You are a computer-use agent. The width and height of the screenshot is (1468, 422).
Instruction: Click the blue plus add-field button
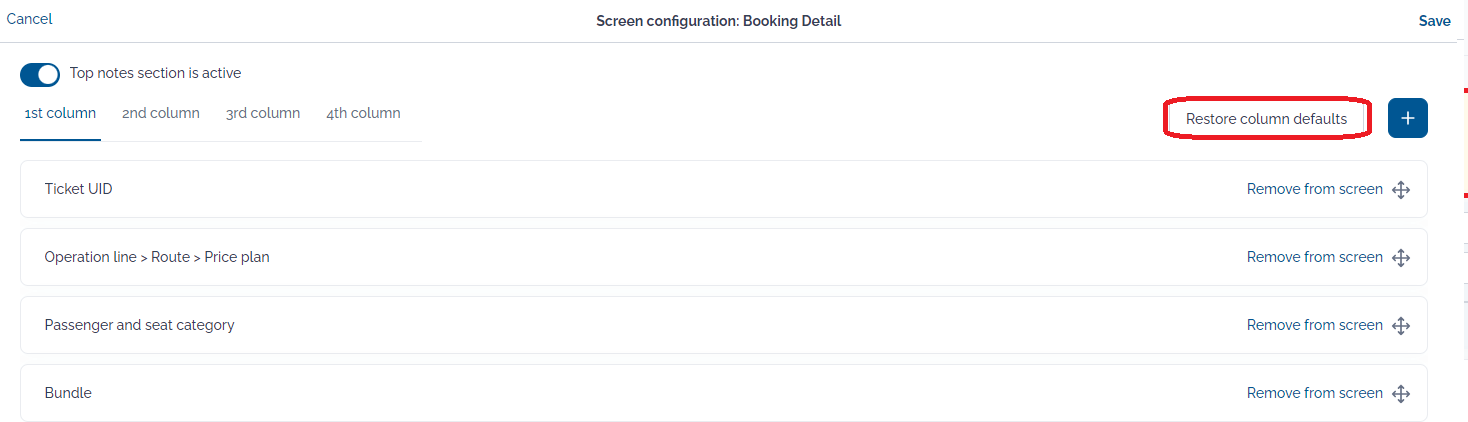[x=1407, y=118]
